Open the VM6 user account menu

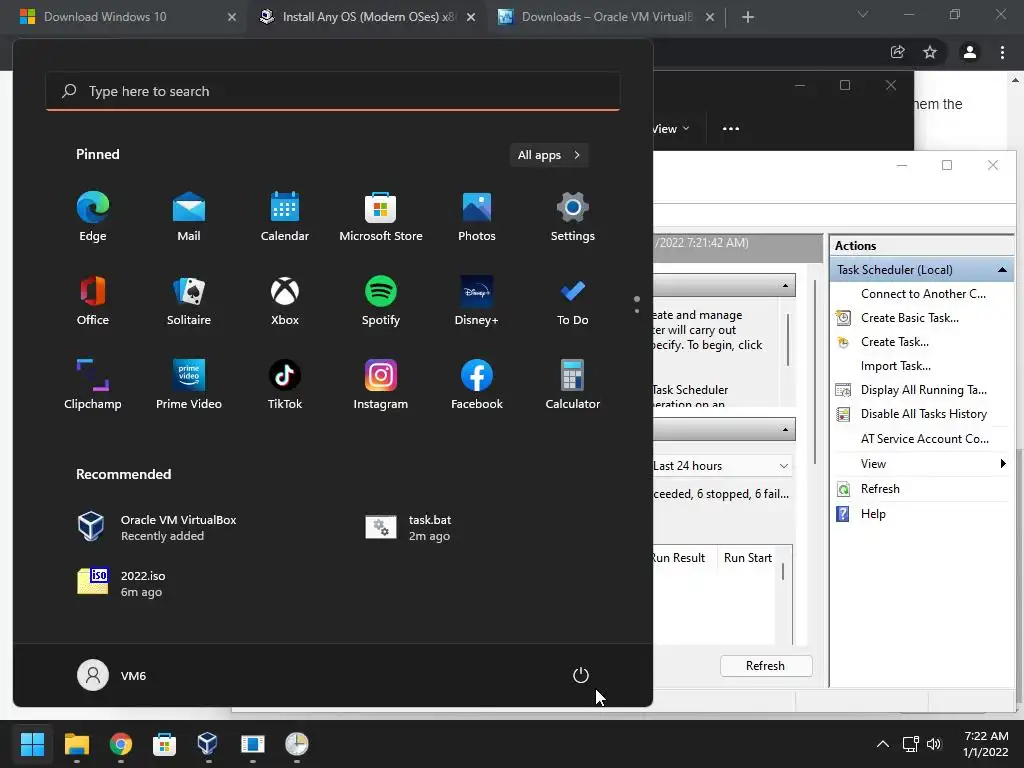pyautogui.click(x=112, y=675)
